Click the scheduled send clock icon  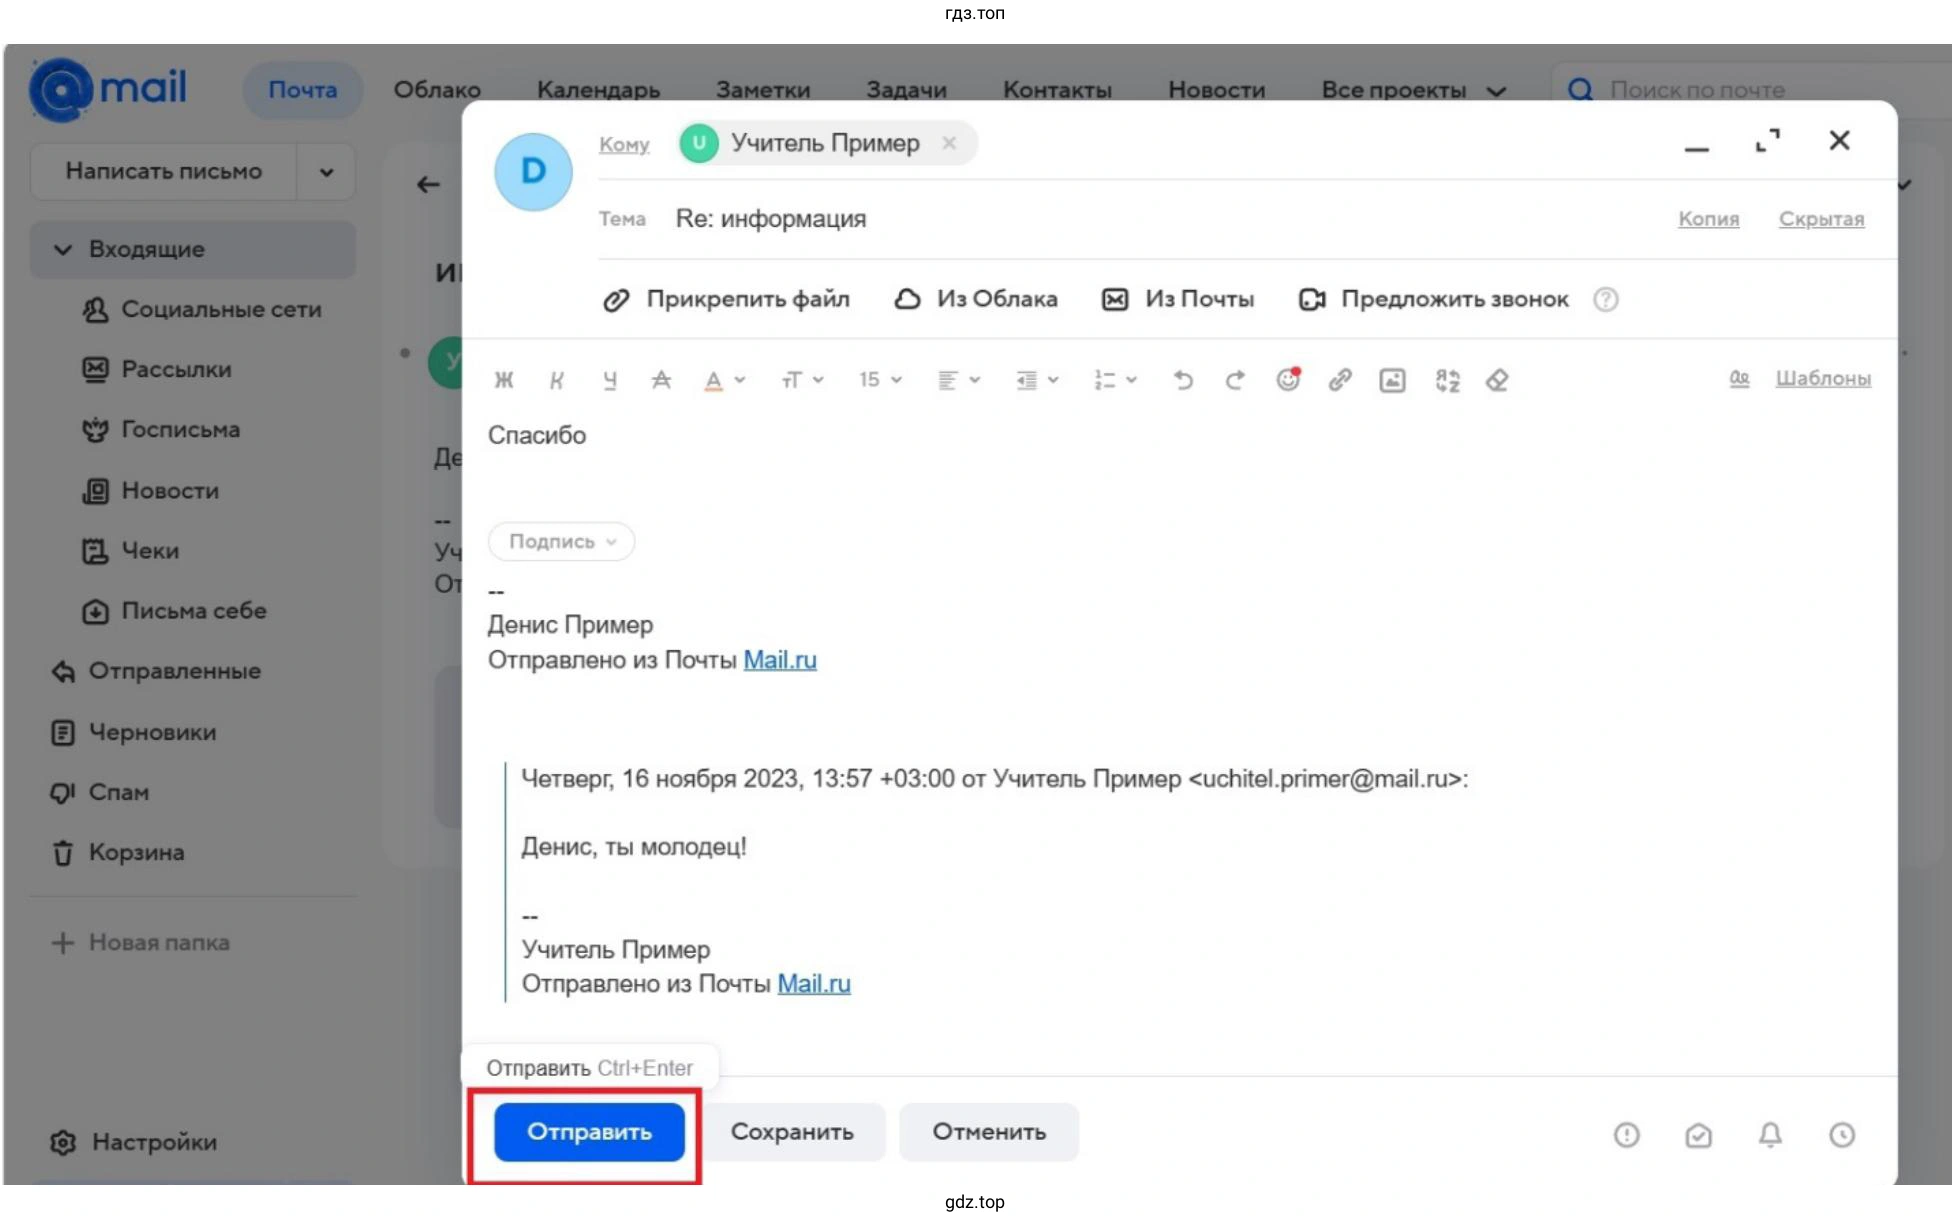(1842, 1134)
